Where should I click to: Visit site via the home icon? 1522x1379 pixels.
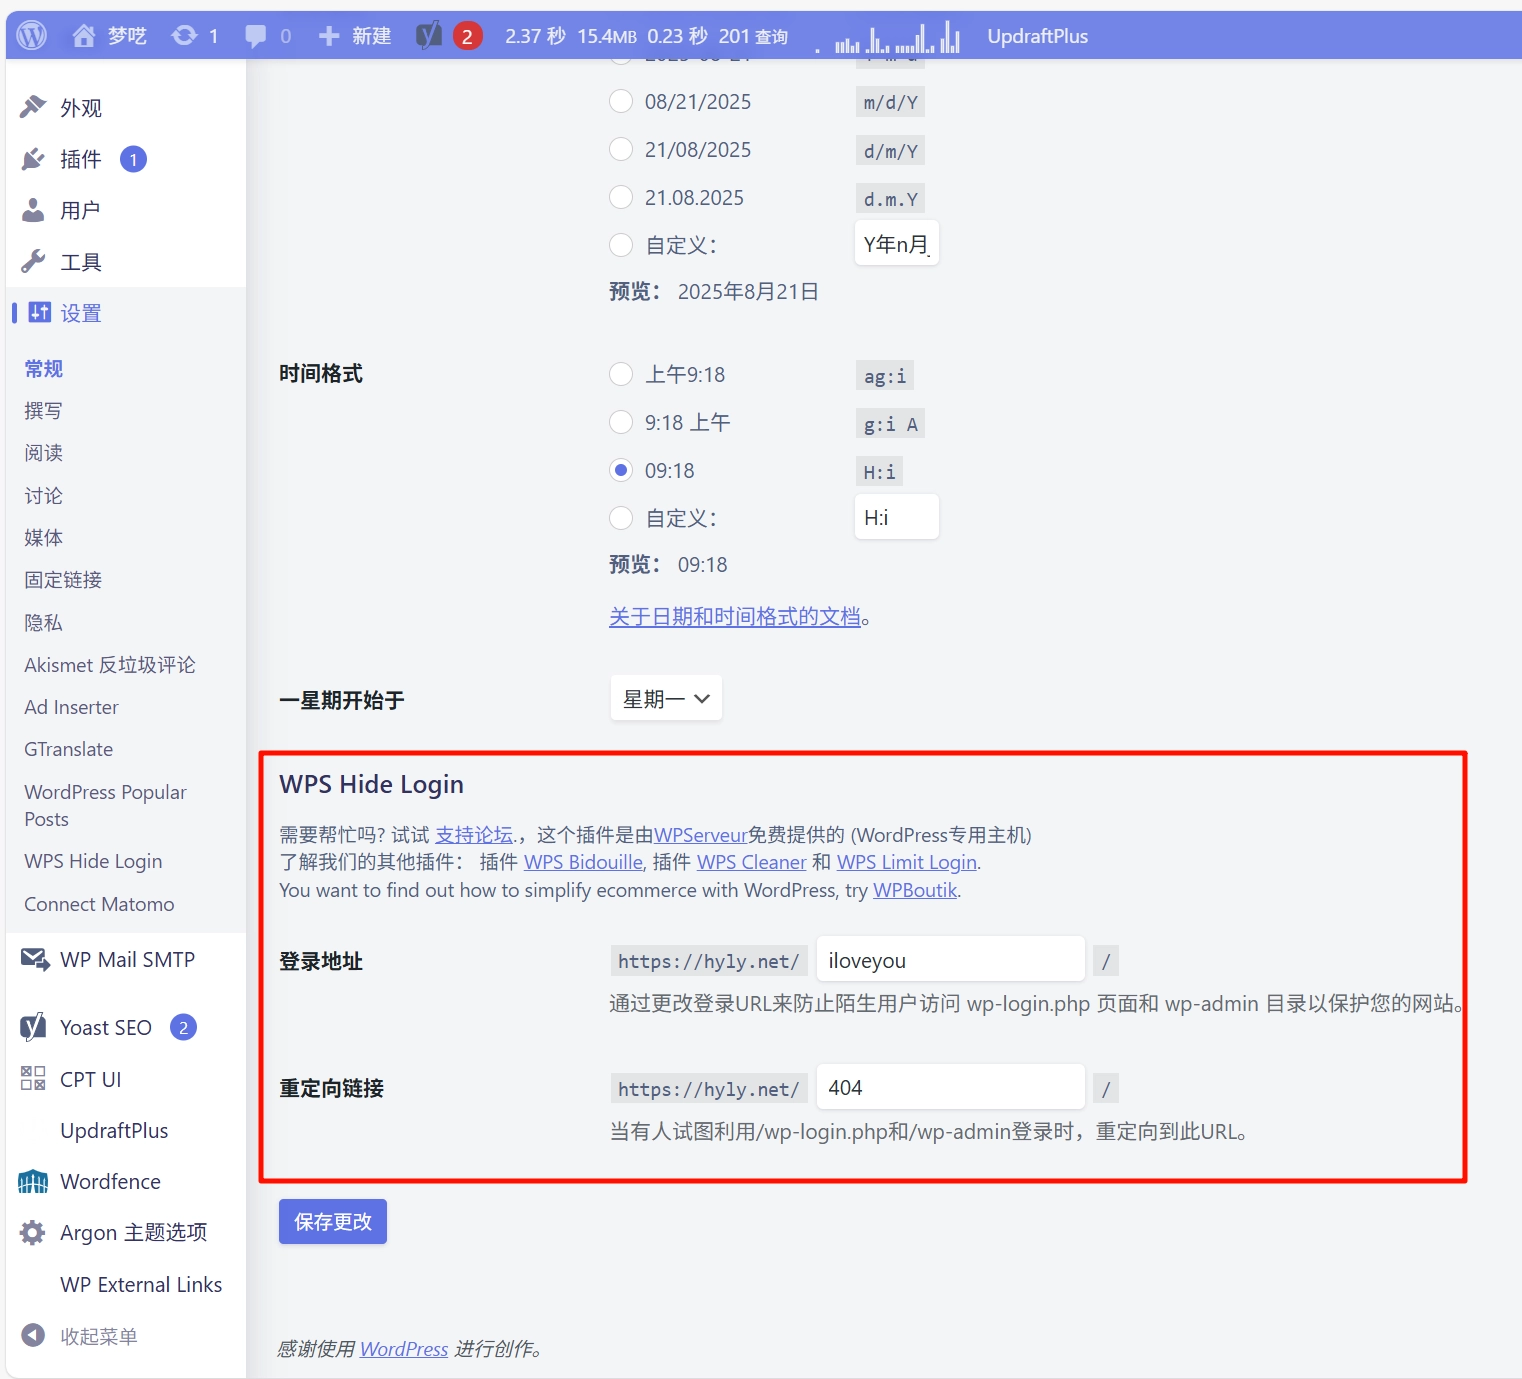click(84, 36)
